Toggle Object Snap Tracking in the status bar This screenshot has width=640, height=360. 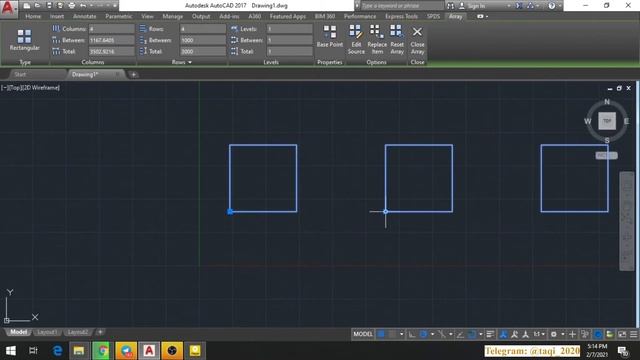tap(460, 334)
